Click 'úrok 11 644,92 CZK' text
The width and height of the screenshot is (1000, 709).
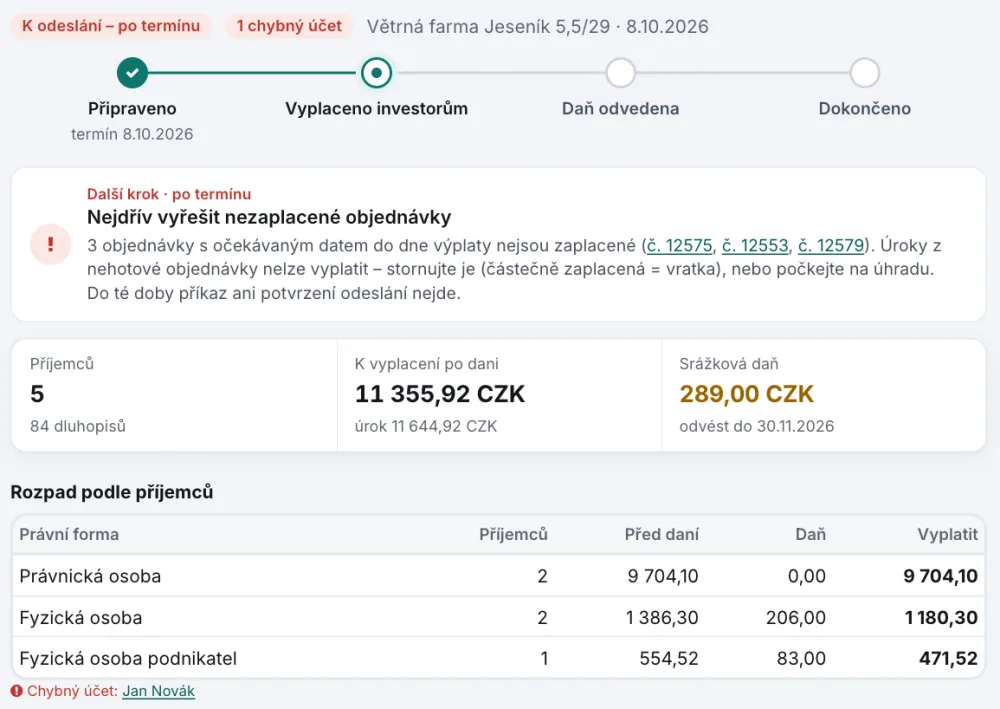pyautogui.click(x=426, y=426)
